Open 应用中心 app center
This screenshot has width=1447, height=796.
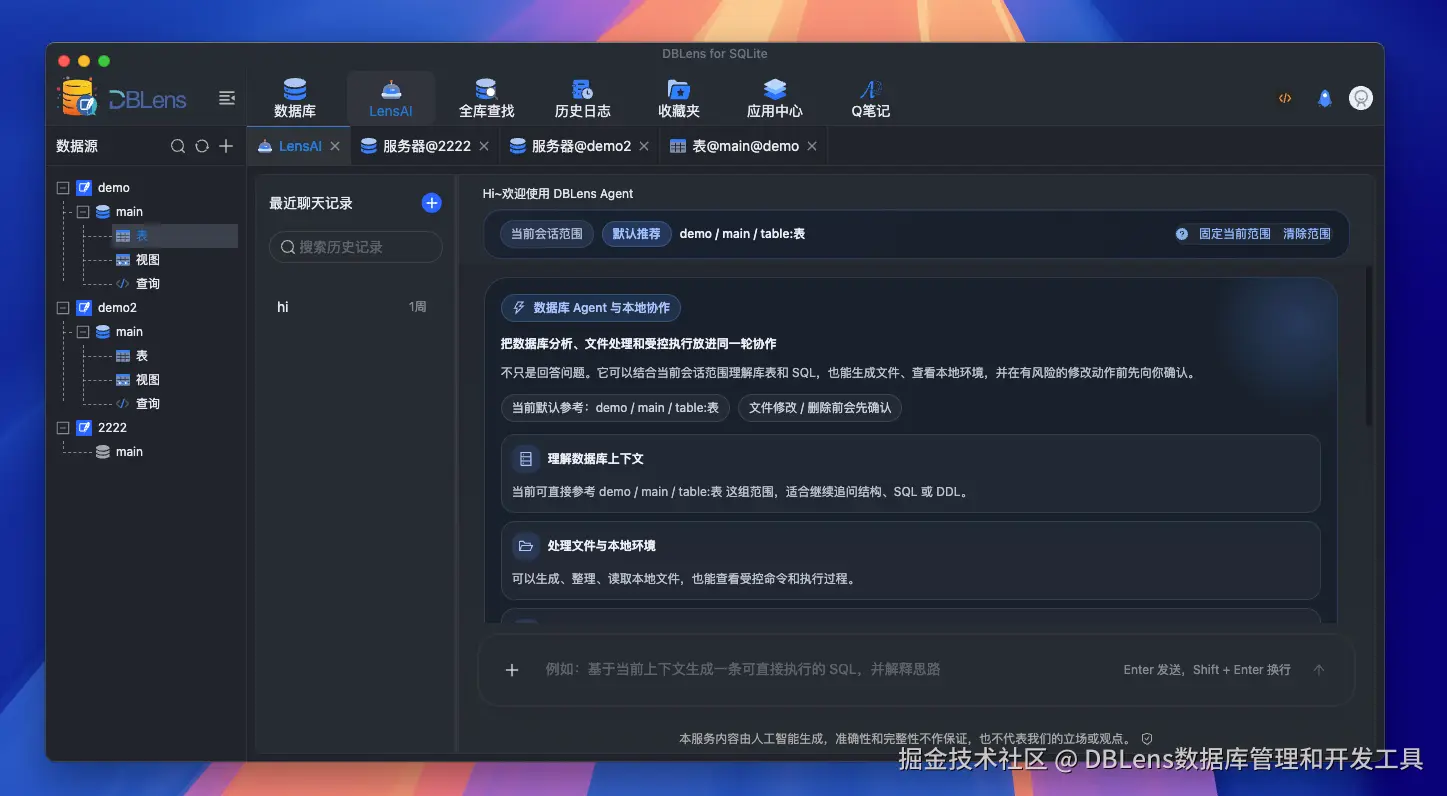[775, 98]
